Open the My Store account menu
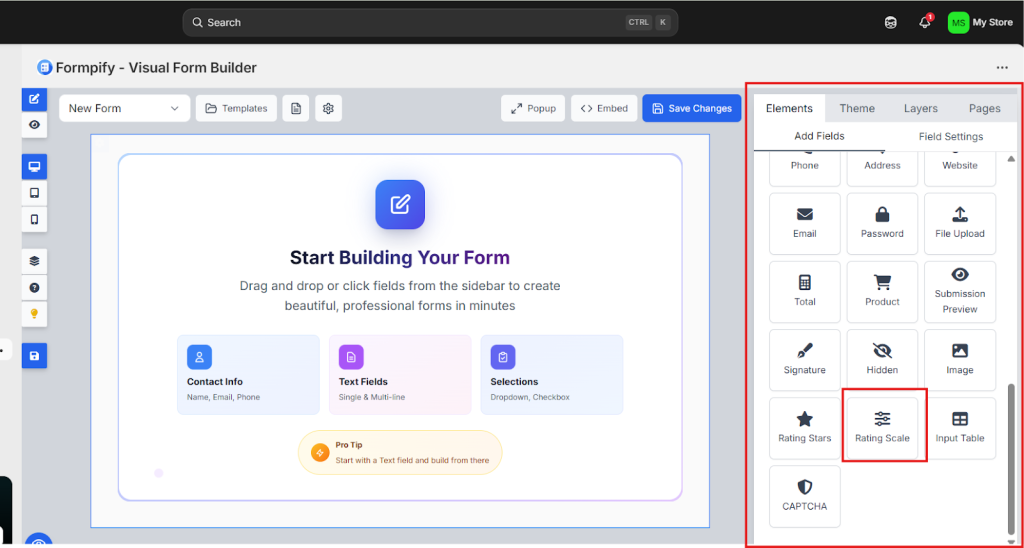The image size is (1024, 548). pyautogui.click(x=980, y=22)
